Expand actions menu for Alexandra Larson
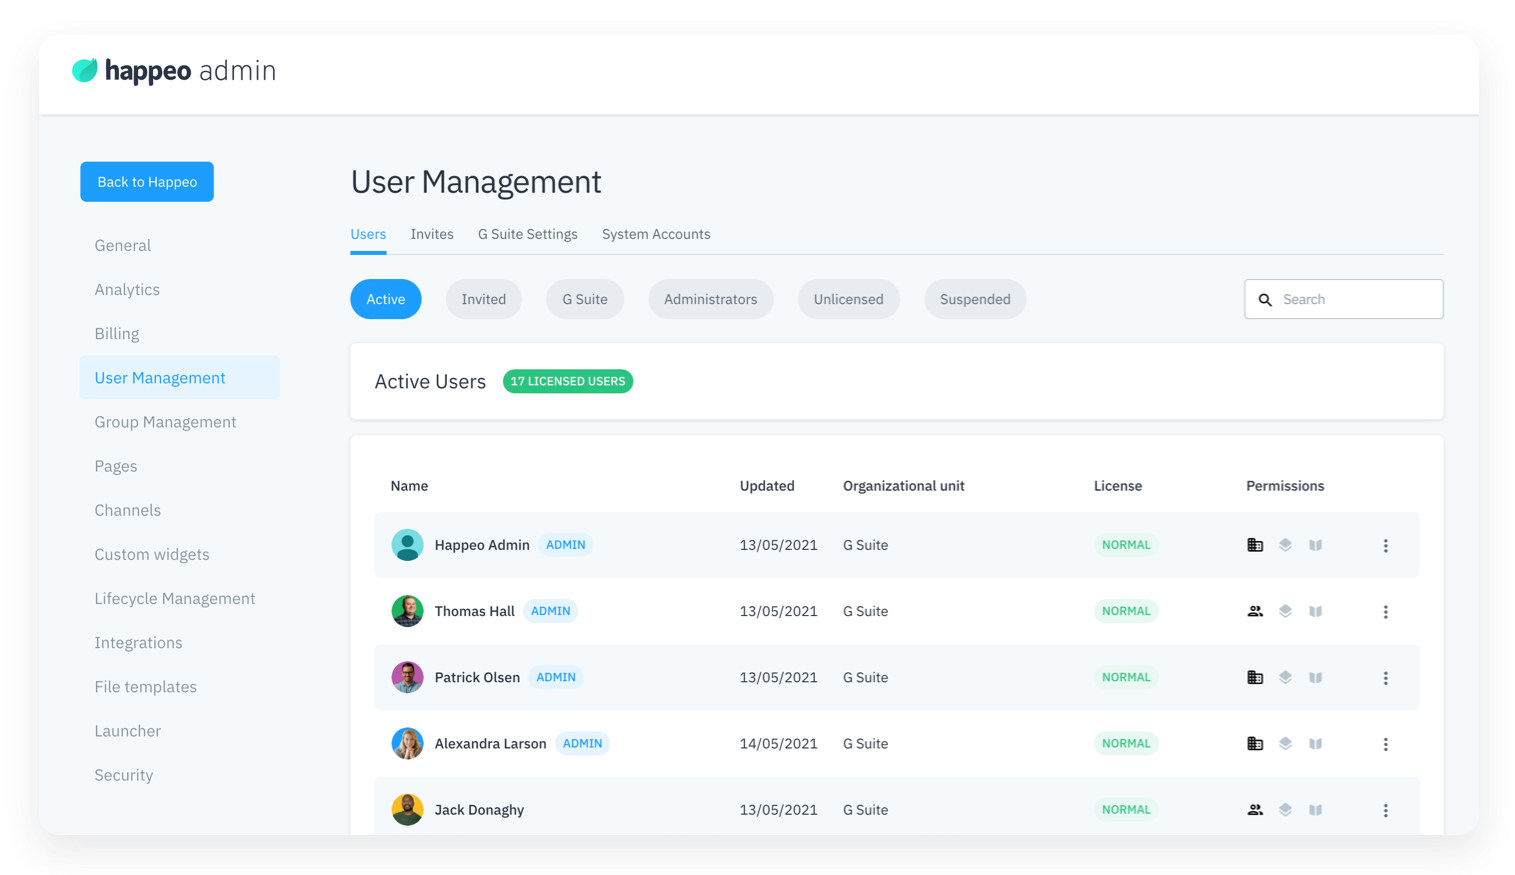 1385,744
